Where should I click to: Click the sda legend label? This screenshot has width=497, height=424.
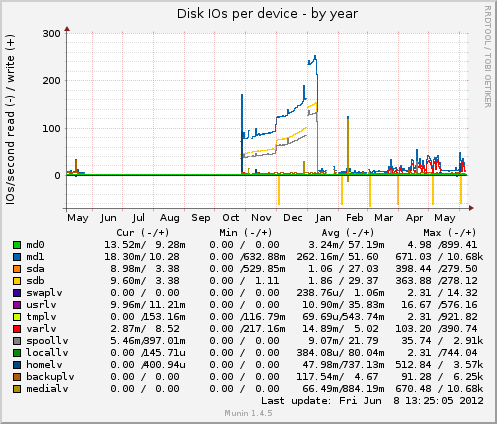click(35, 269)
